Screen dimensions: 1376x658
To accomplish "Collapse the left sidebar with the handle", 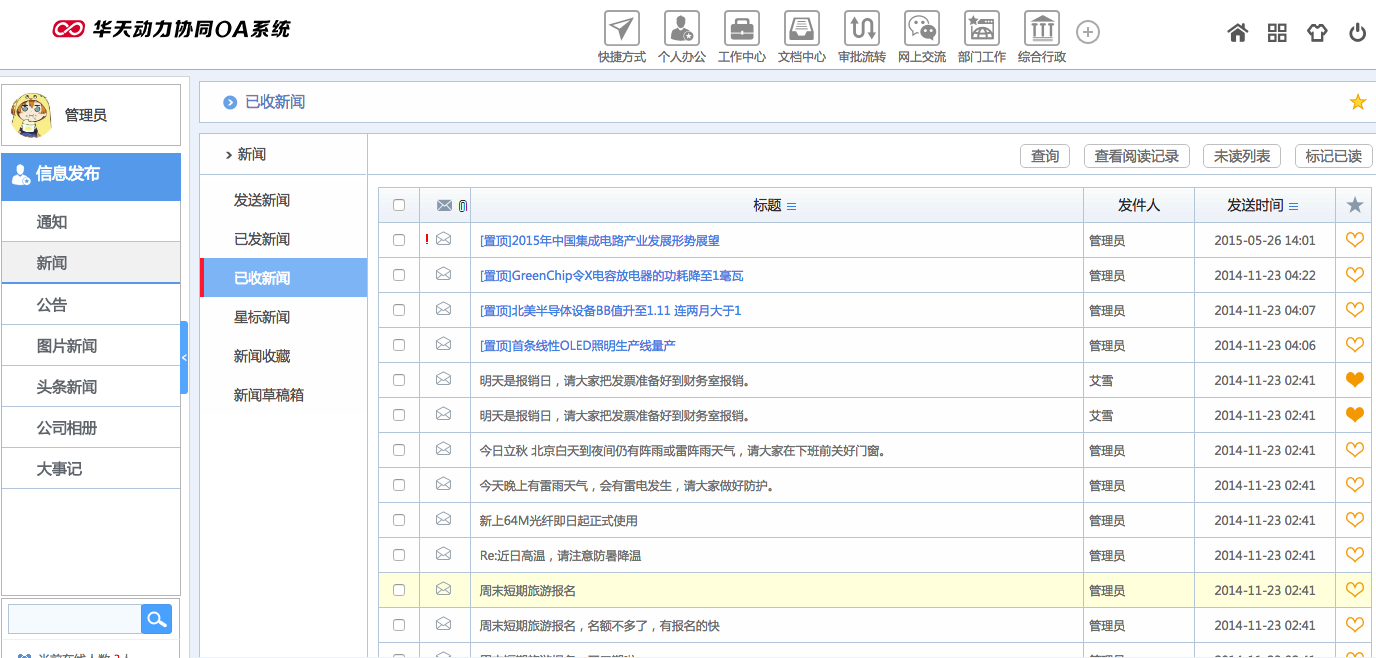I will 184,357.
